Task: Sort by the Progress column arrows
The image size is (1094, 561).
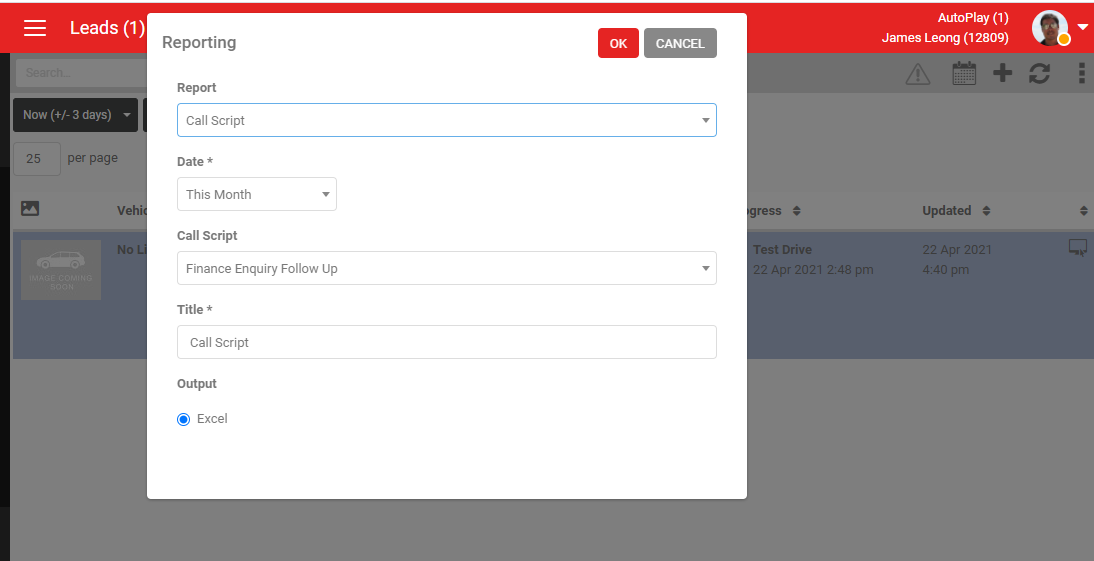Action: click(x=797, y=211)
